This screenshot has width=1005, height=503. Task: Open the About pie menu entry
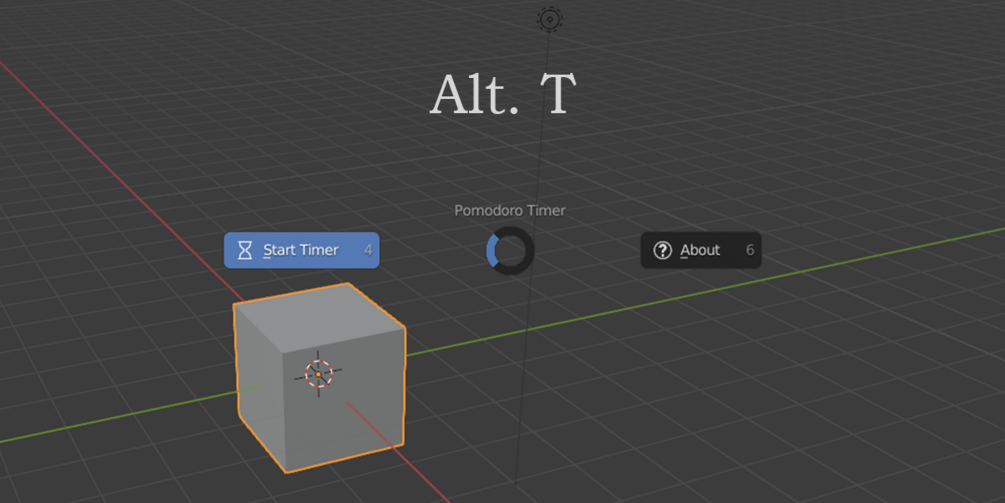point(701,250)
